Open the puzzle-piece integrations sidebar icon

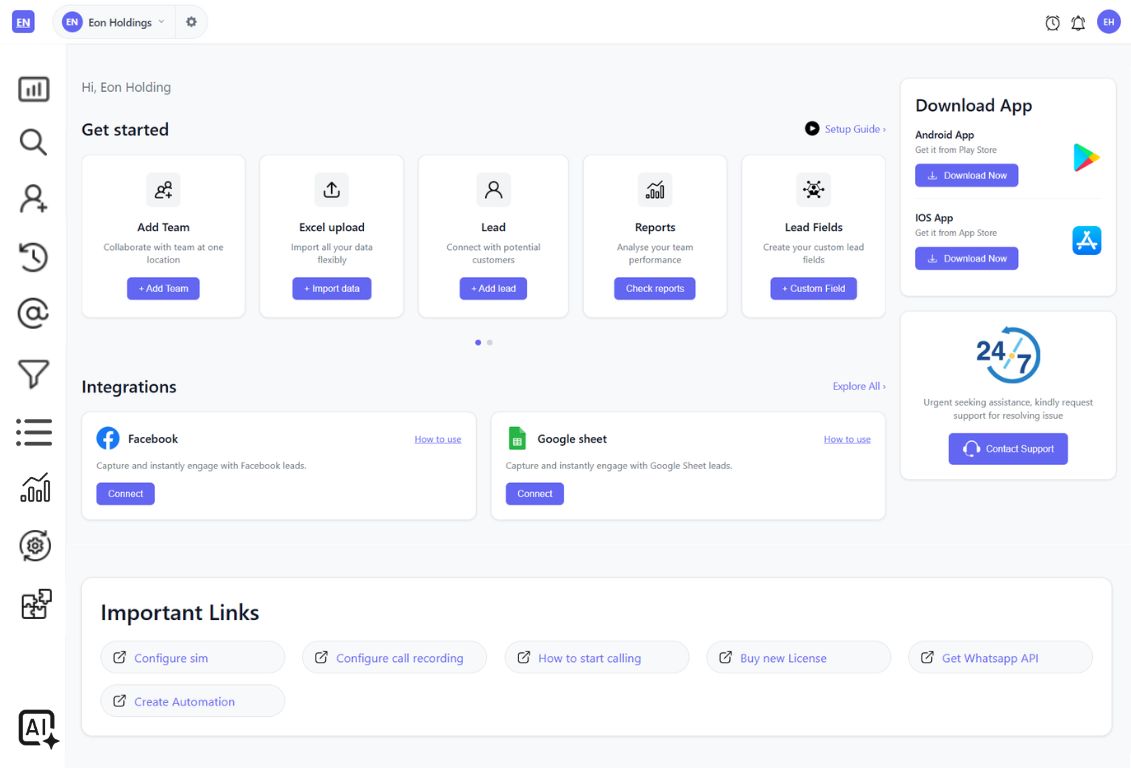36,604
